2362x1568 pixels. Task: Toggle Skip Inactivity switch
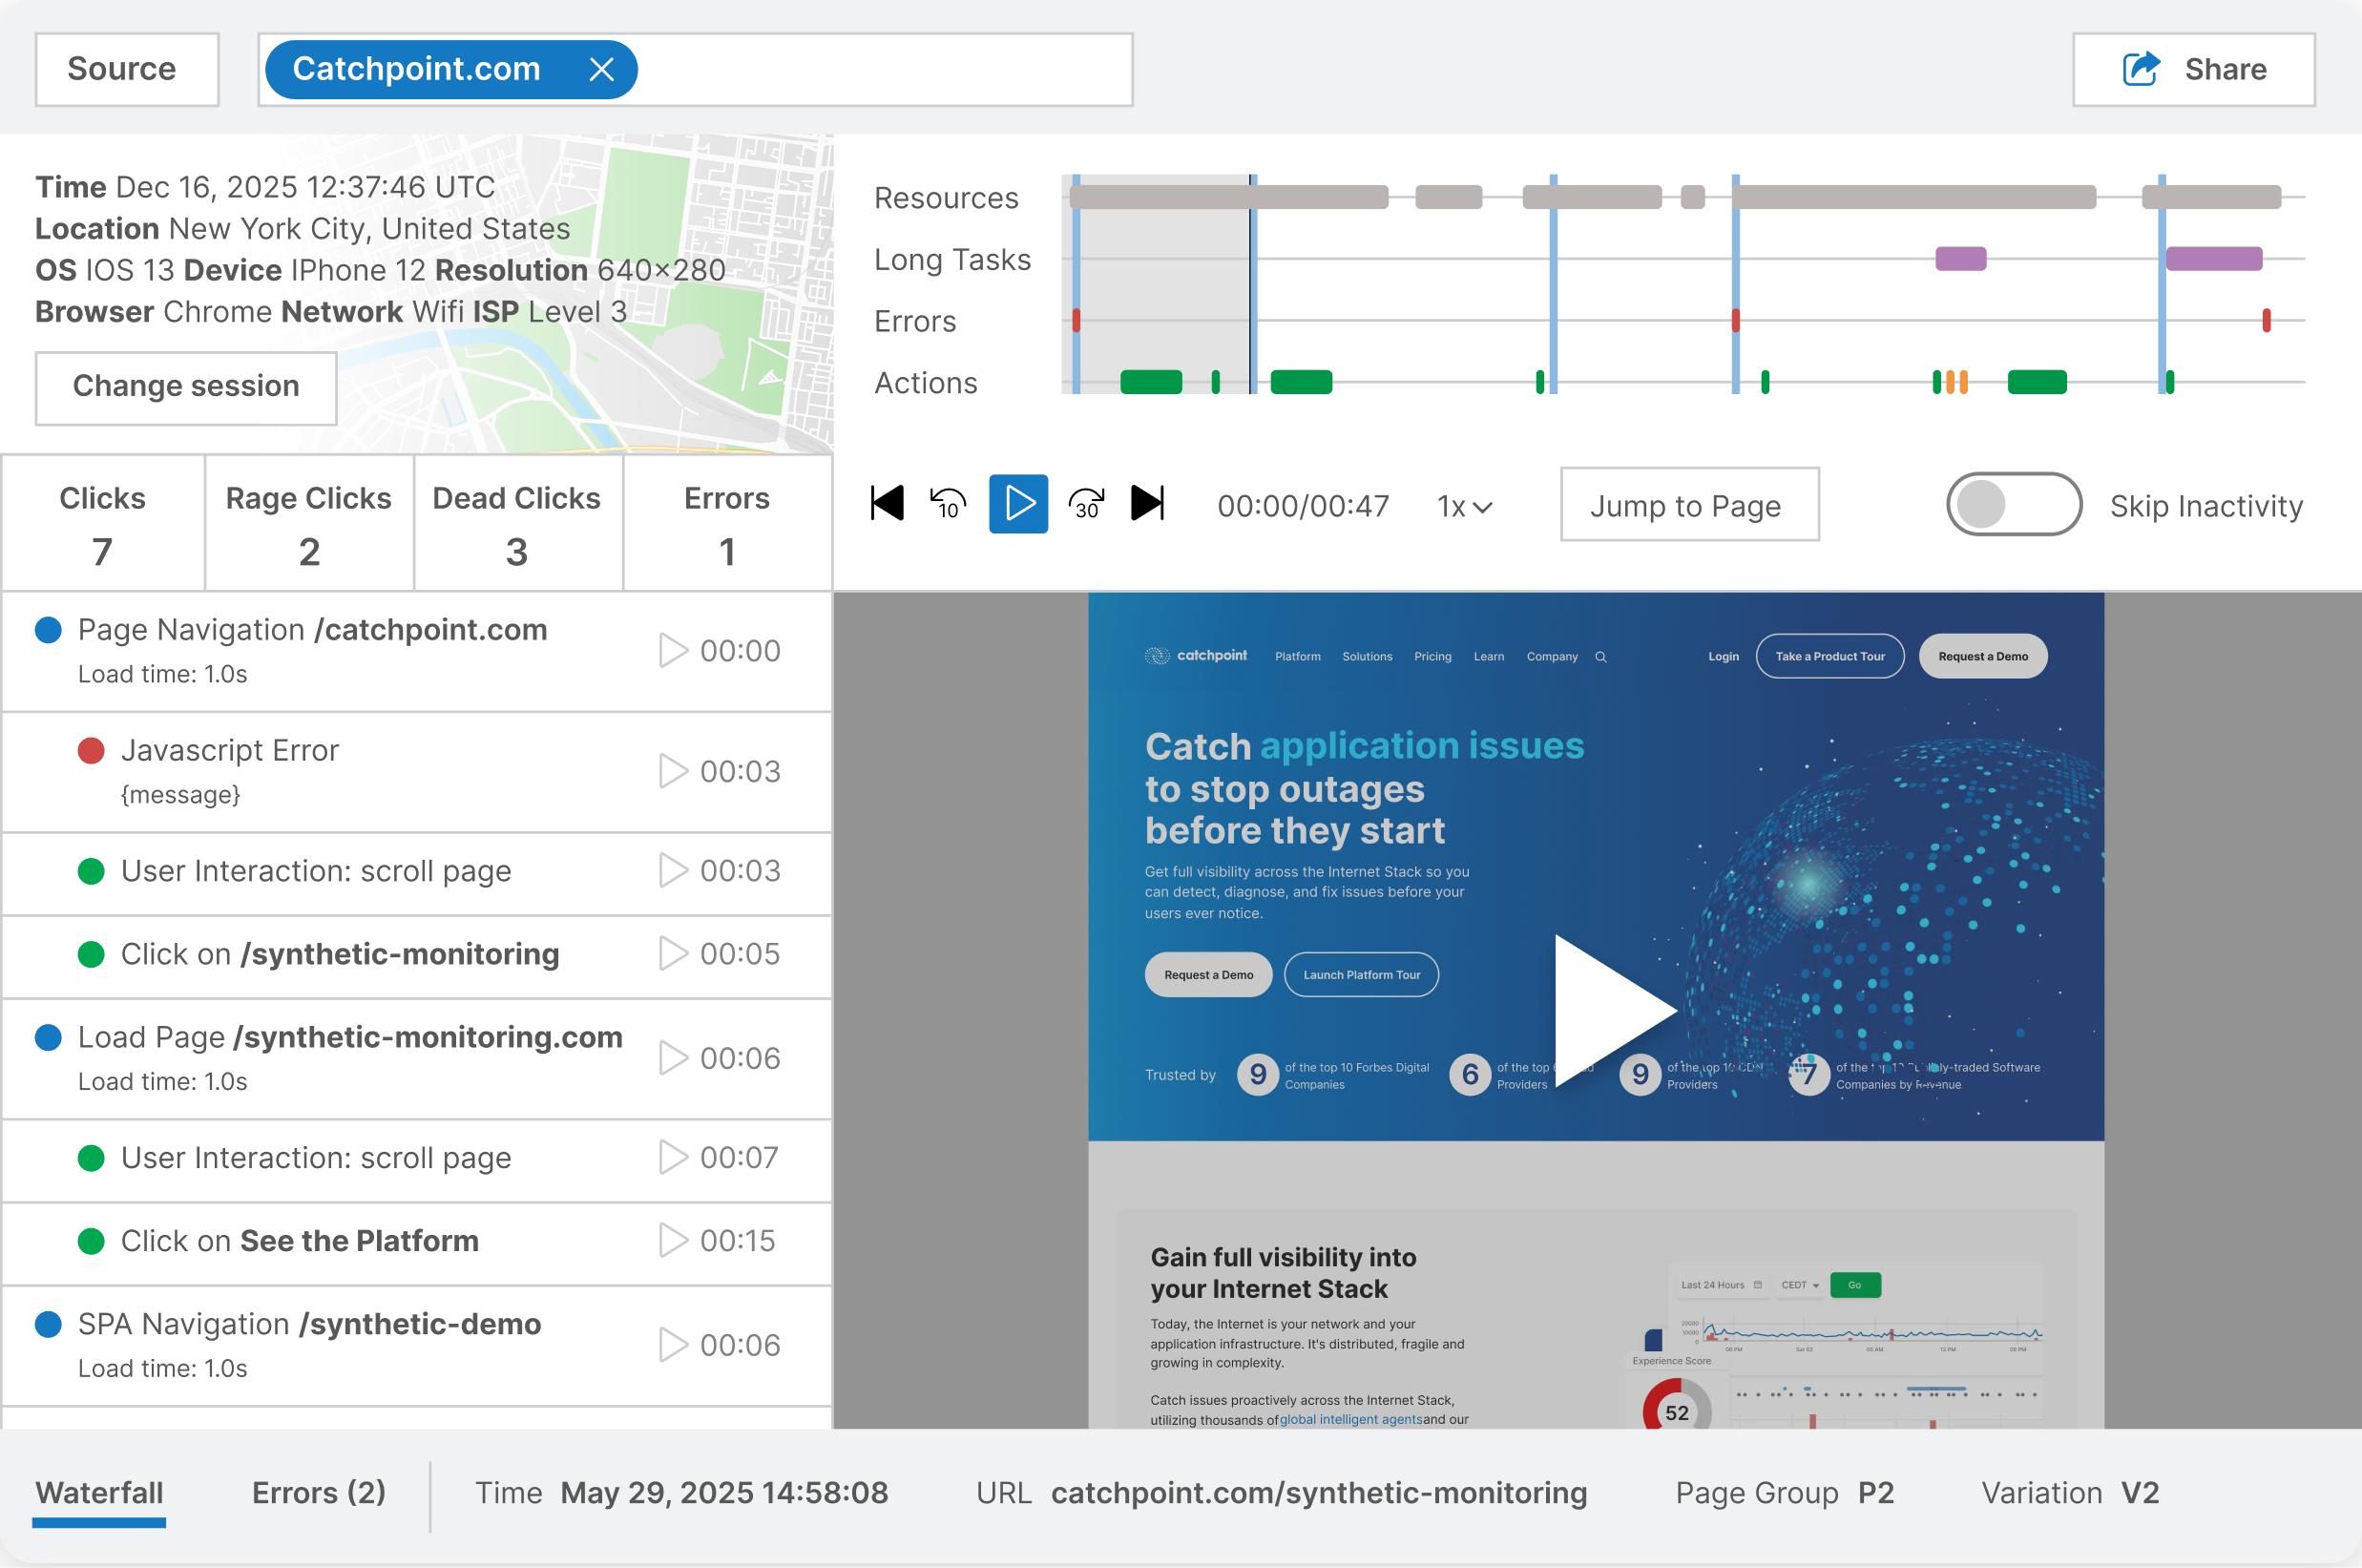2013,505
